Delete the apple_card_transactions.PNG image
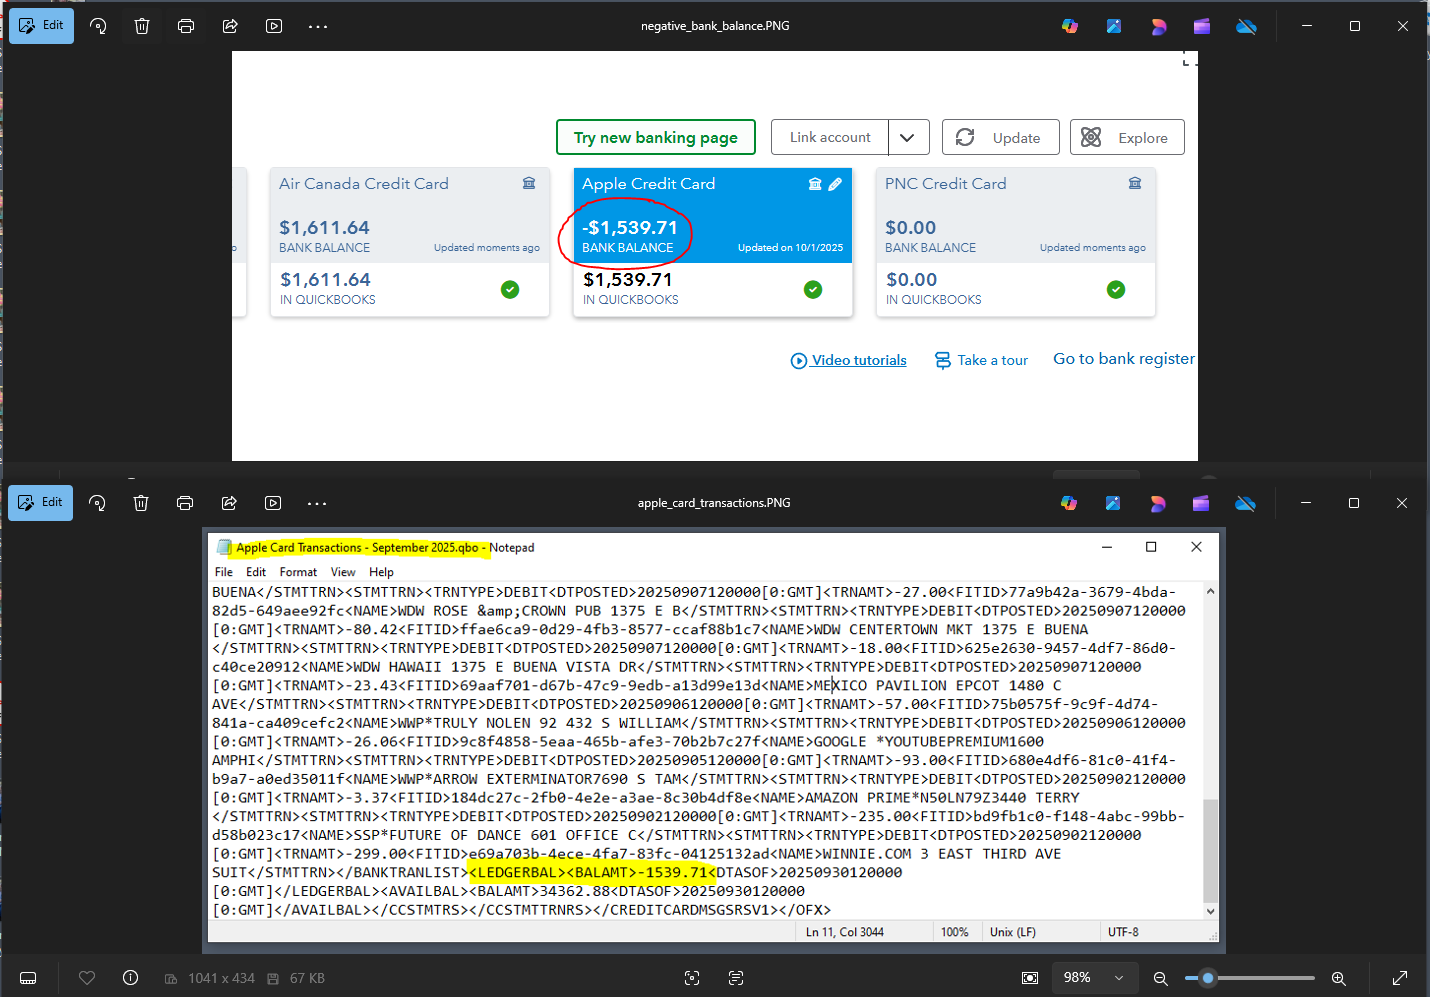 click(141, 503)
